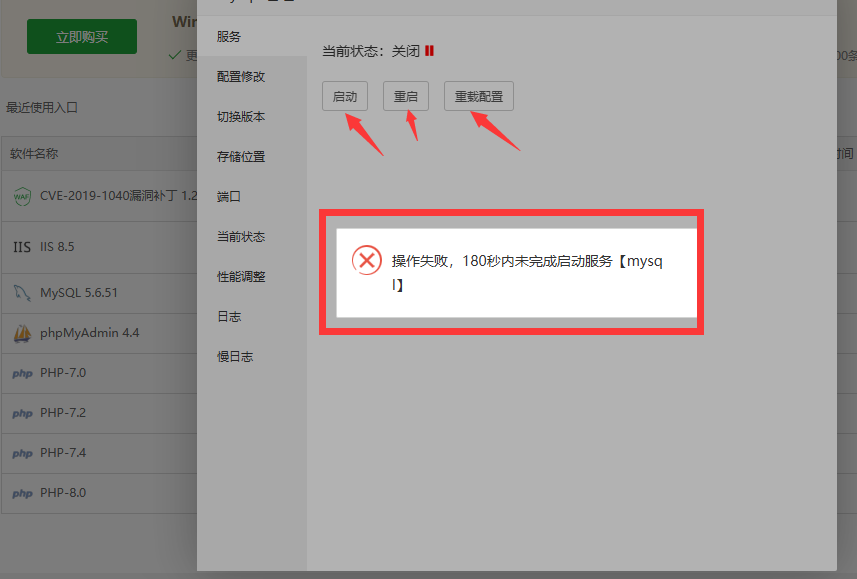The width and height of the screenshot is (857, 579).
Task: Click the PHP-7.4 php icon
Action: pos(22,453)
